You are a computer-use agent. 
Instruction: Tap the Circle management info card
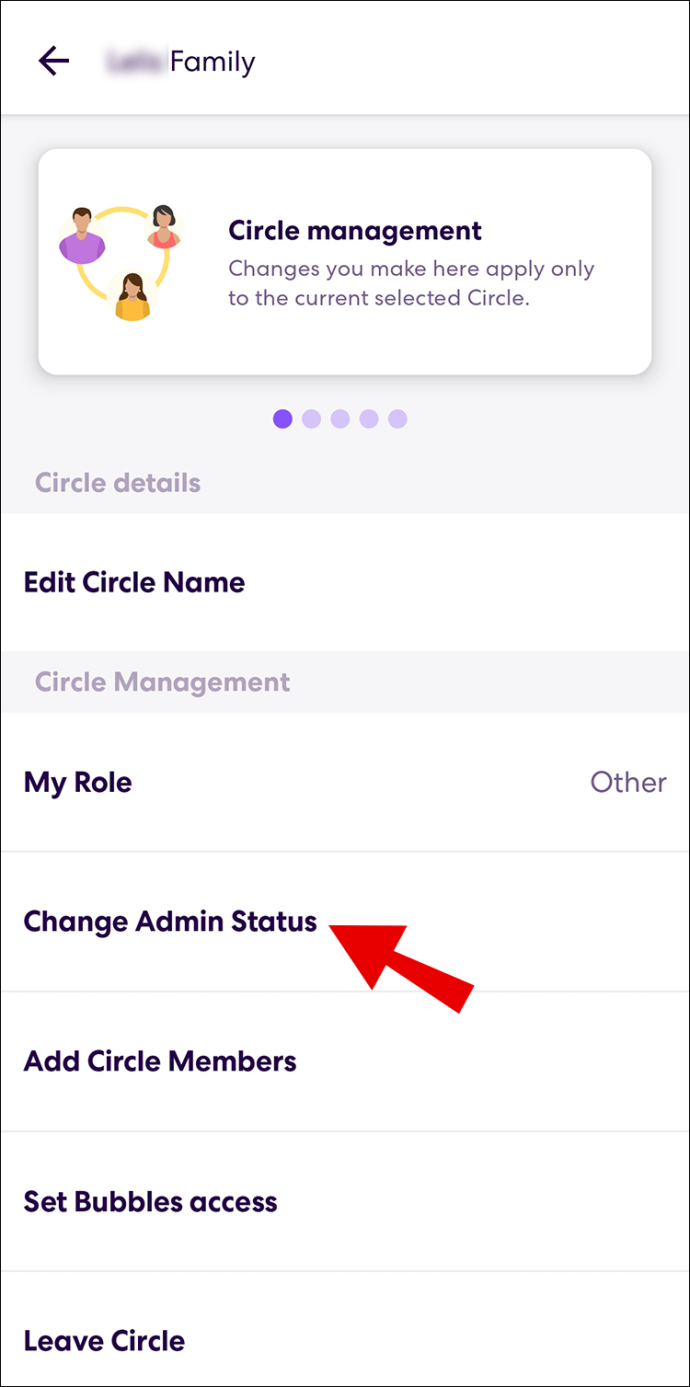pyautogui.click(x=345, y=262)
